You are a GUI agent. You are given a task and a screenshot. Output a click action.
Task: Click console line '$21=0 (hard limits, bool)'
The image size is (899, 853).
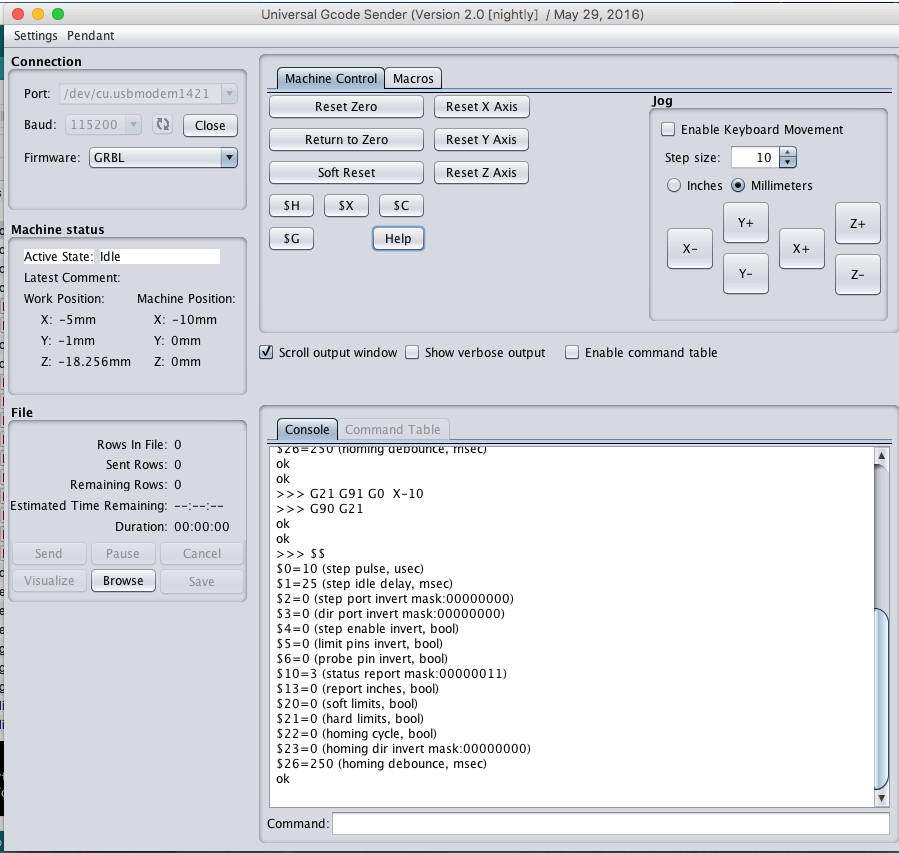(350, 719)
